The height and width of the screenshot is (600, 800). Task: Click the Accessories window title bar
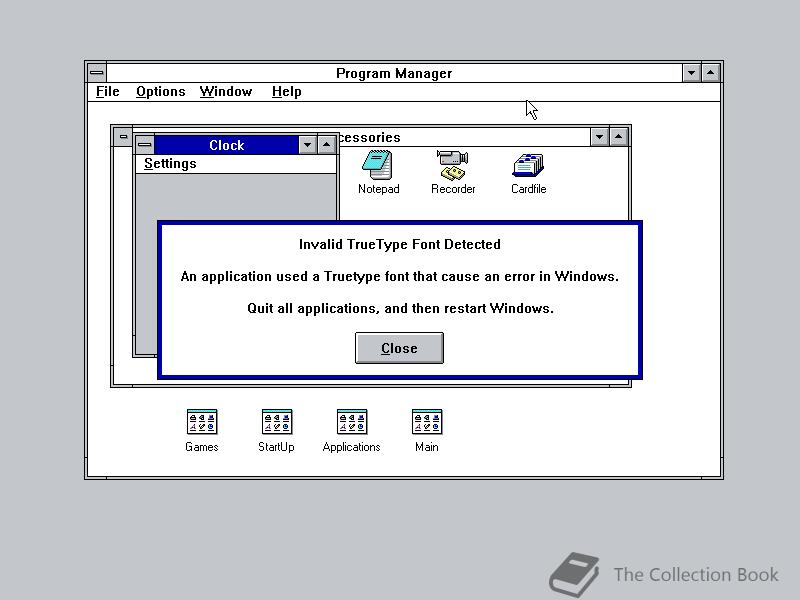(464, 137)
